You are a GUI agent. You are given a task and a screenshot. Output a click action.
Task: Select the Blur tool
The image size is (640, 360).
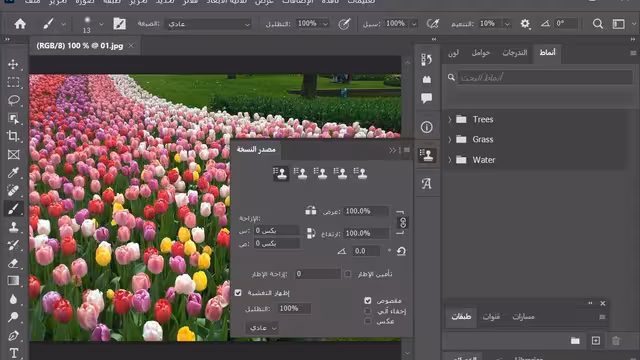tap(13, 299)
